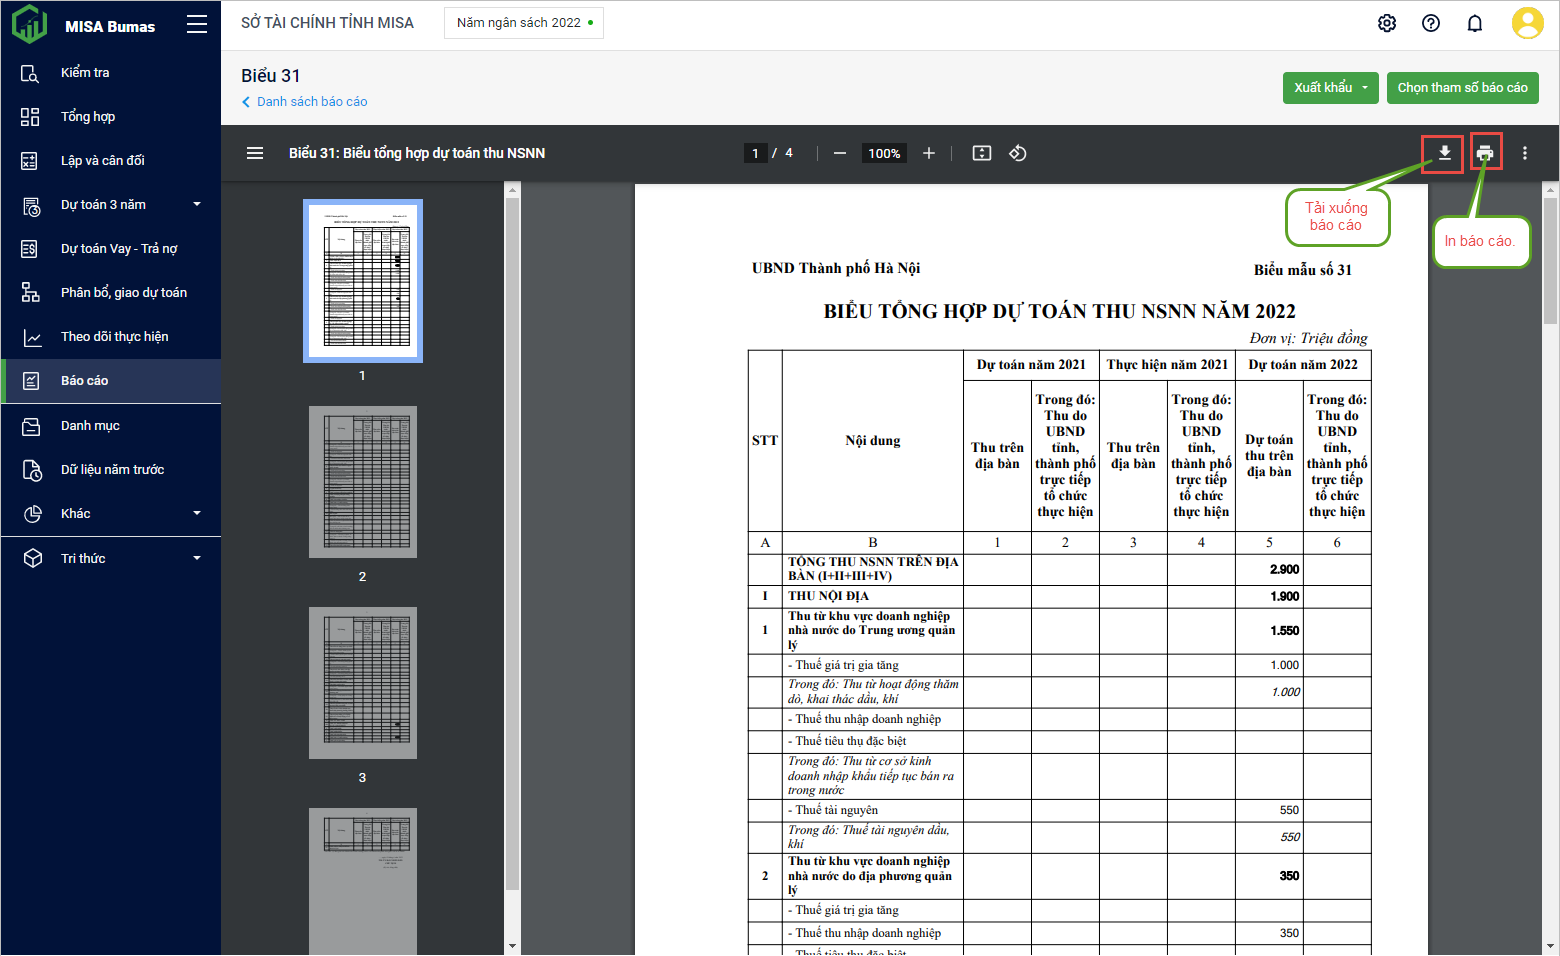Zoom out of the PDF document

click(840, 153)
